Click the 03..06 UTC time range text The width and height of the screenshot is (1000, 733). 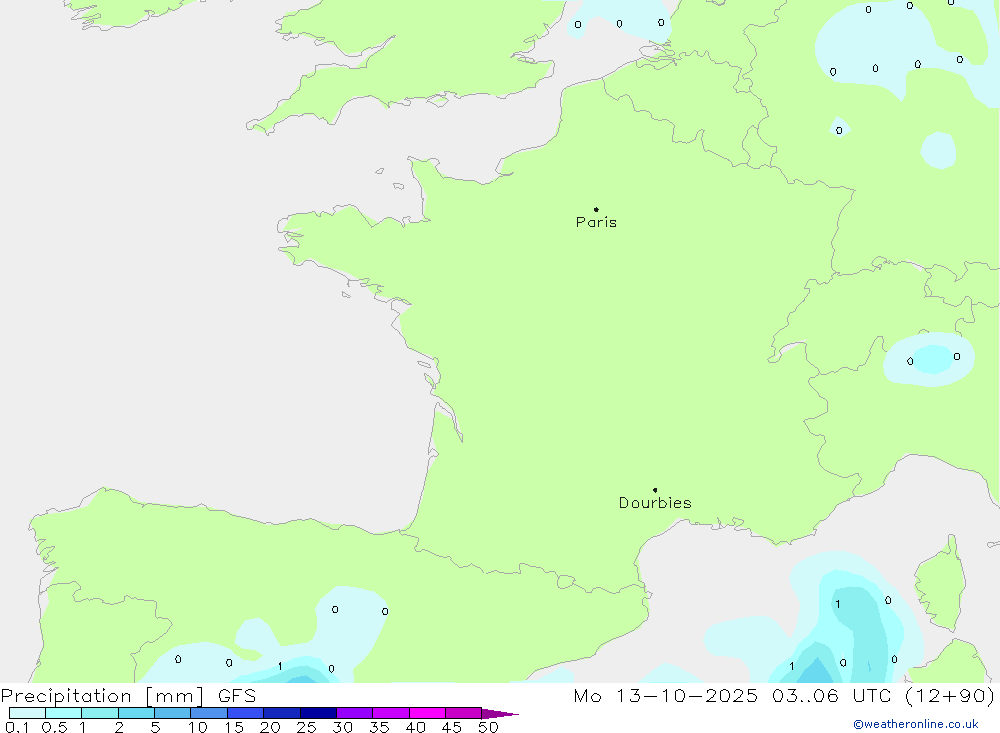pyautogui.click(x=831, y=696)
